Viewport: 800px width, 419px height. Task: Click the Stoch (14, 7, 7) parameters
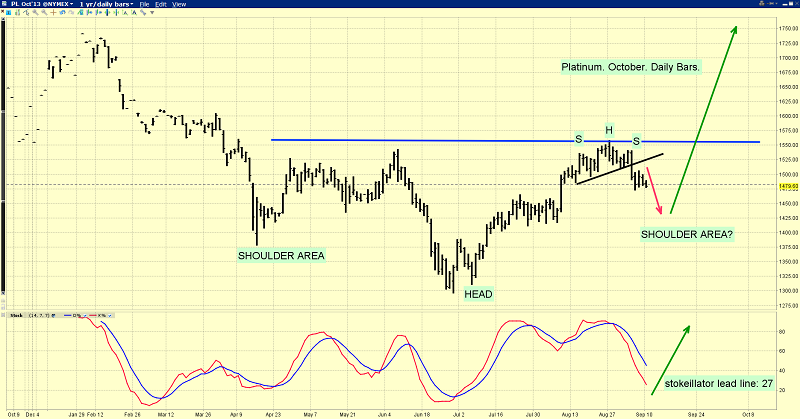coord(39,315)
